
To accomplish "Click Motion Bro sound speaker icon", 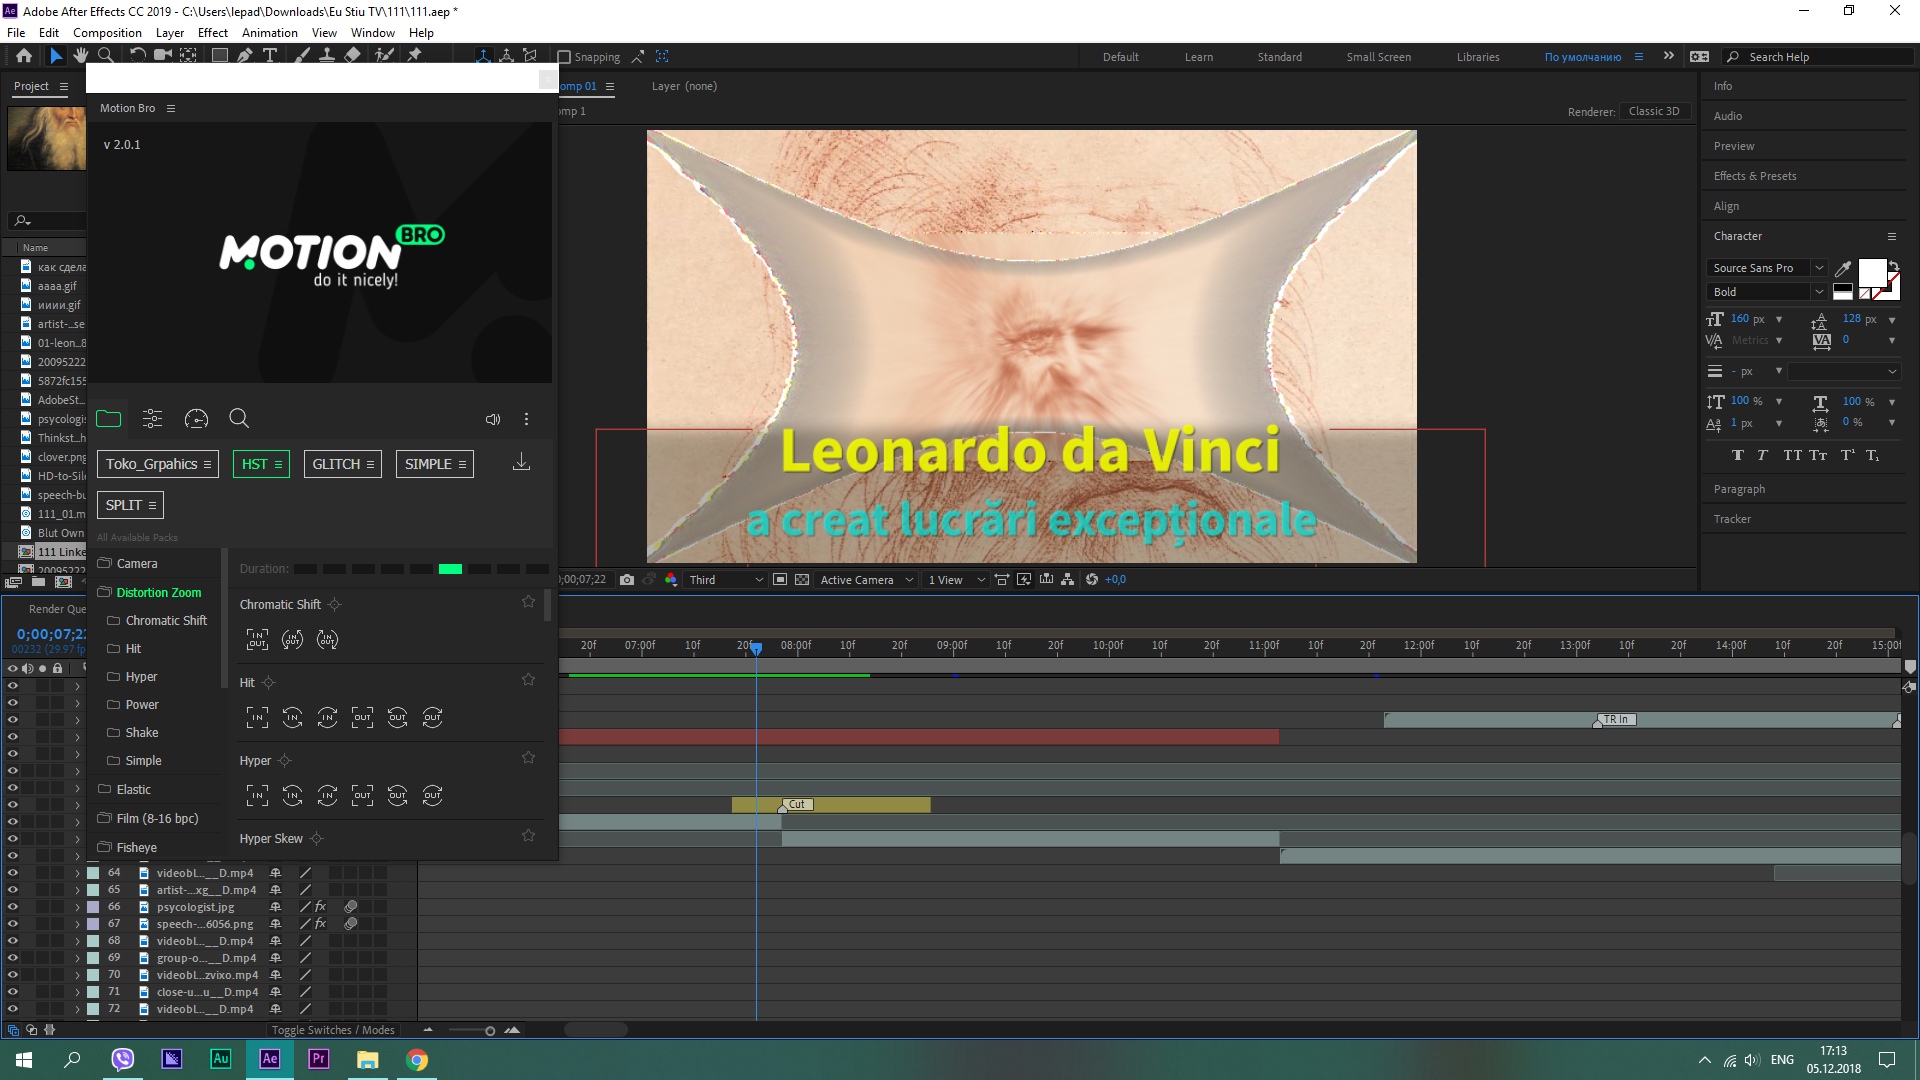I will pyautogui.click(x=492, y=420).
